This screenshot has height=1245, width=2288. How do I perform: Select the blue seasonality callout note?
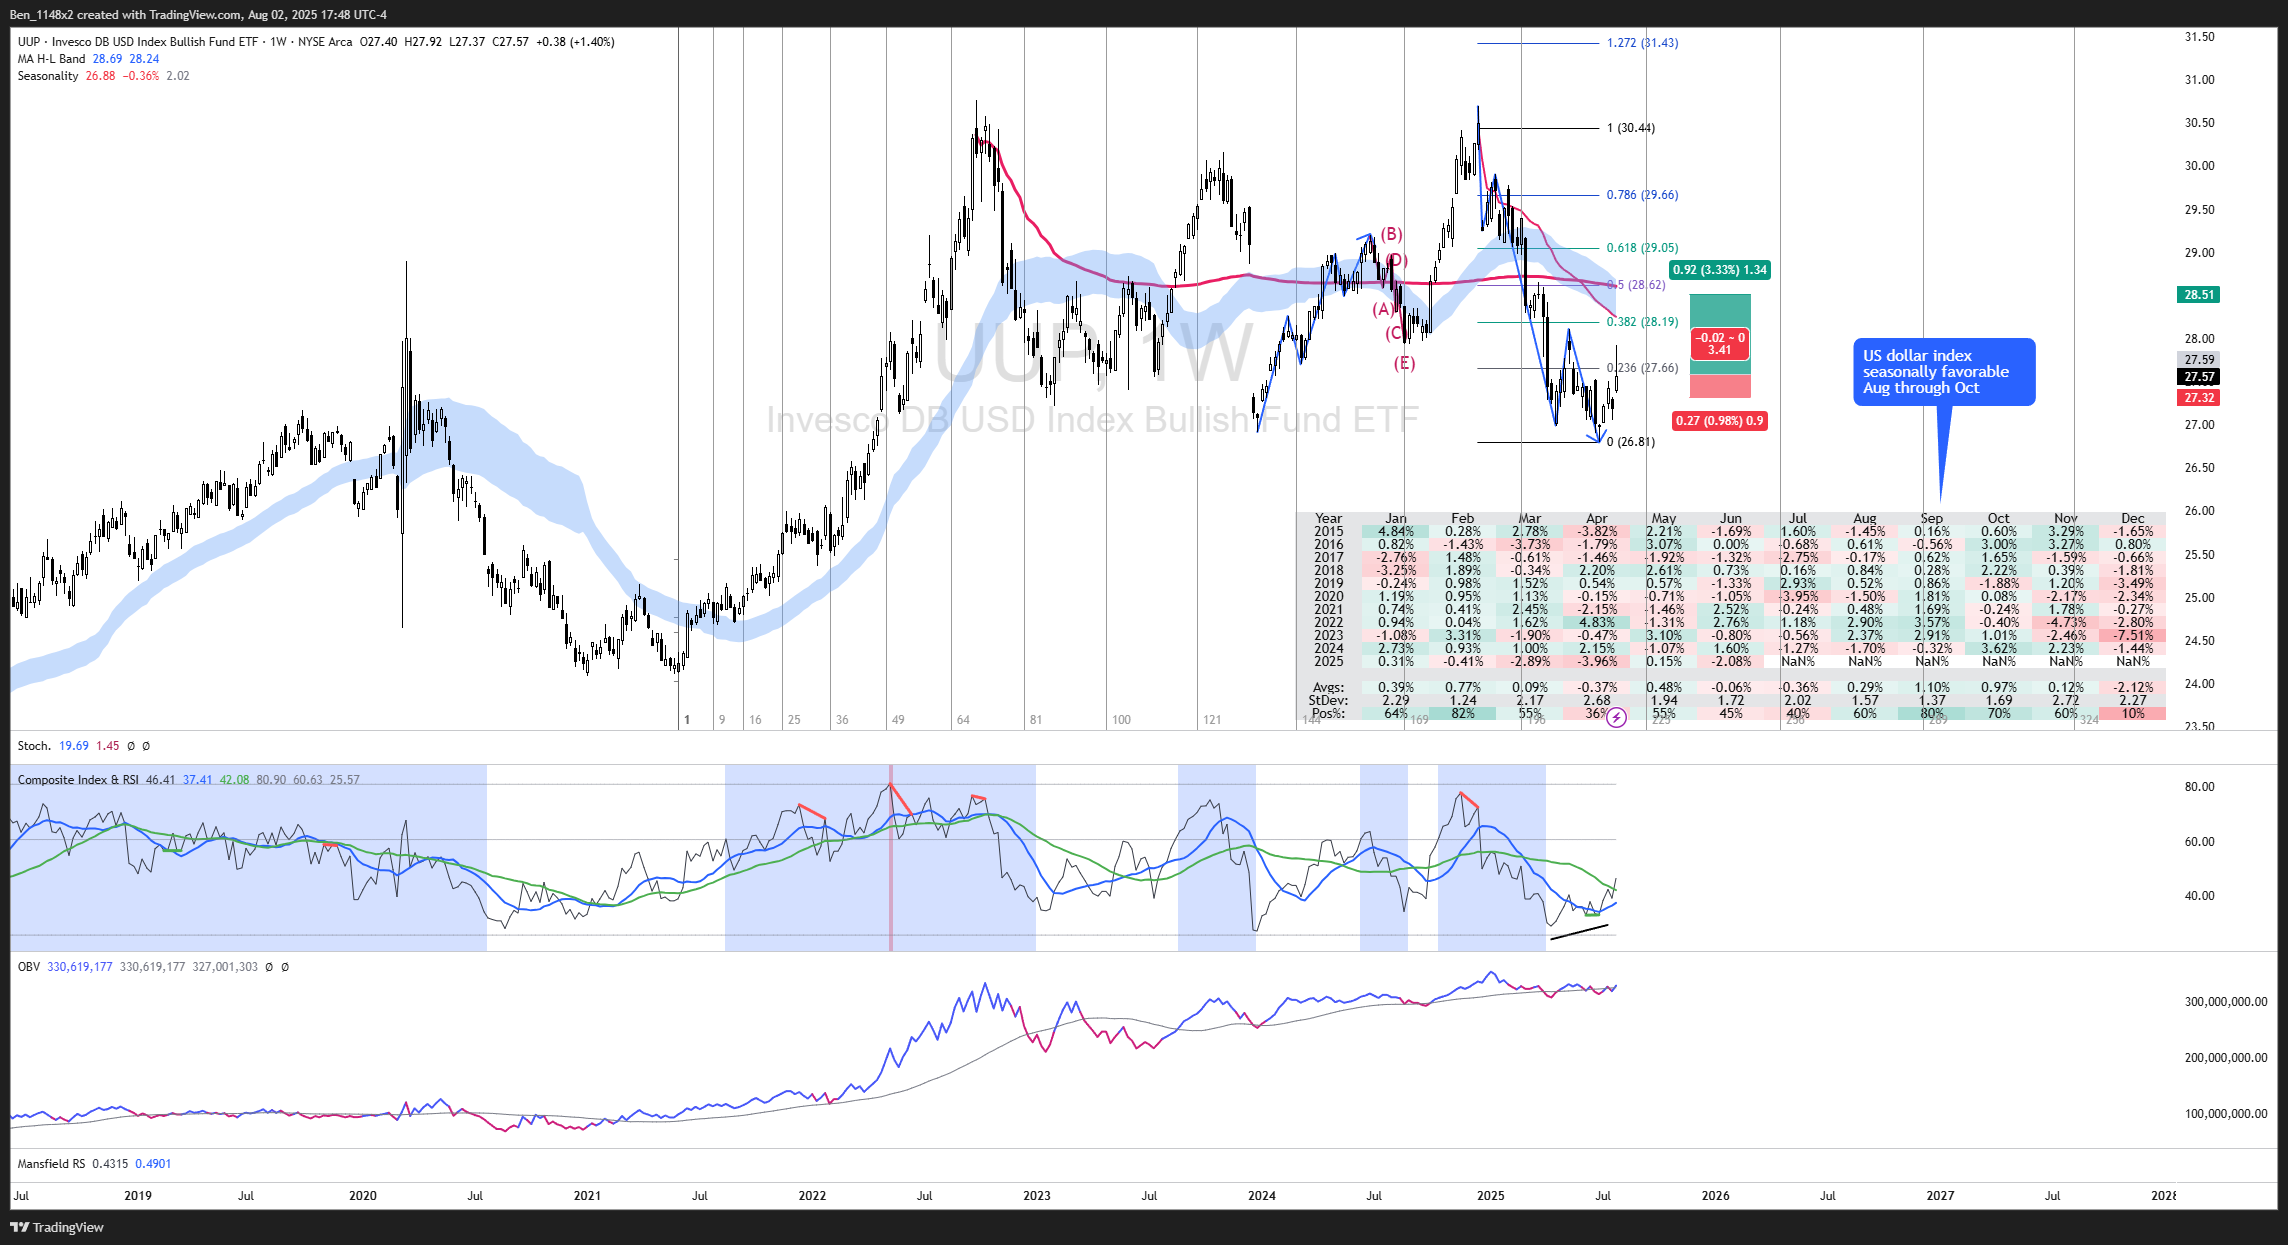click(1943, 372)
